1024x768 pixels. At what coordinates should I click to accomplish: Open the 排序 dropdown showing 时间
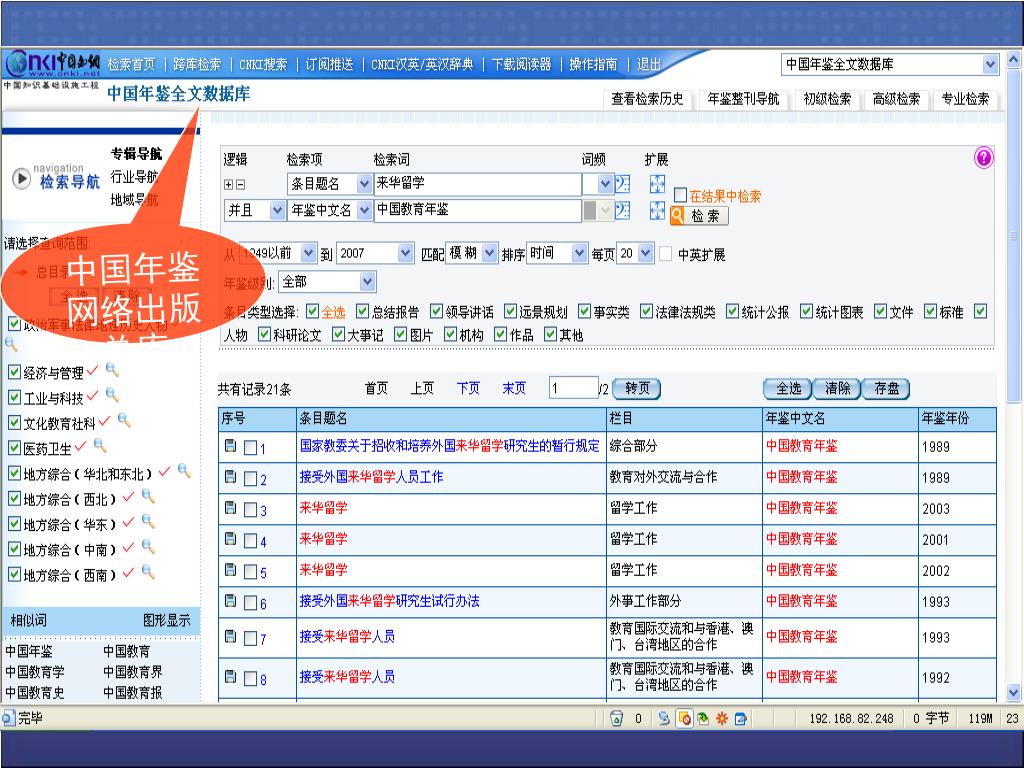coord(579,253)
